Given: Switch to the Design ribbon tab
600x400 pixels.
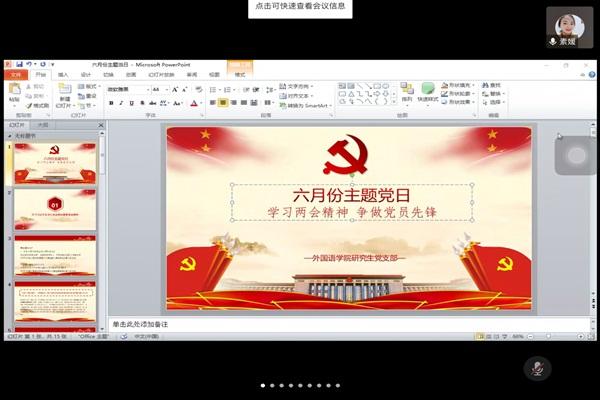Looking at the screenshot, I should pyautogui.click(x=86, y=75).
